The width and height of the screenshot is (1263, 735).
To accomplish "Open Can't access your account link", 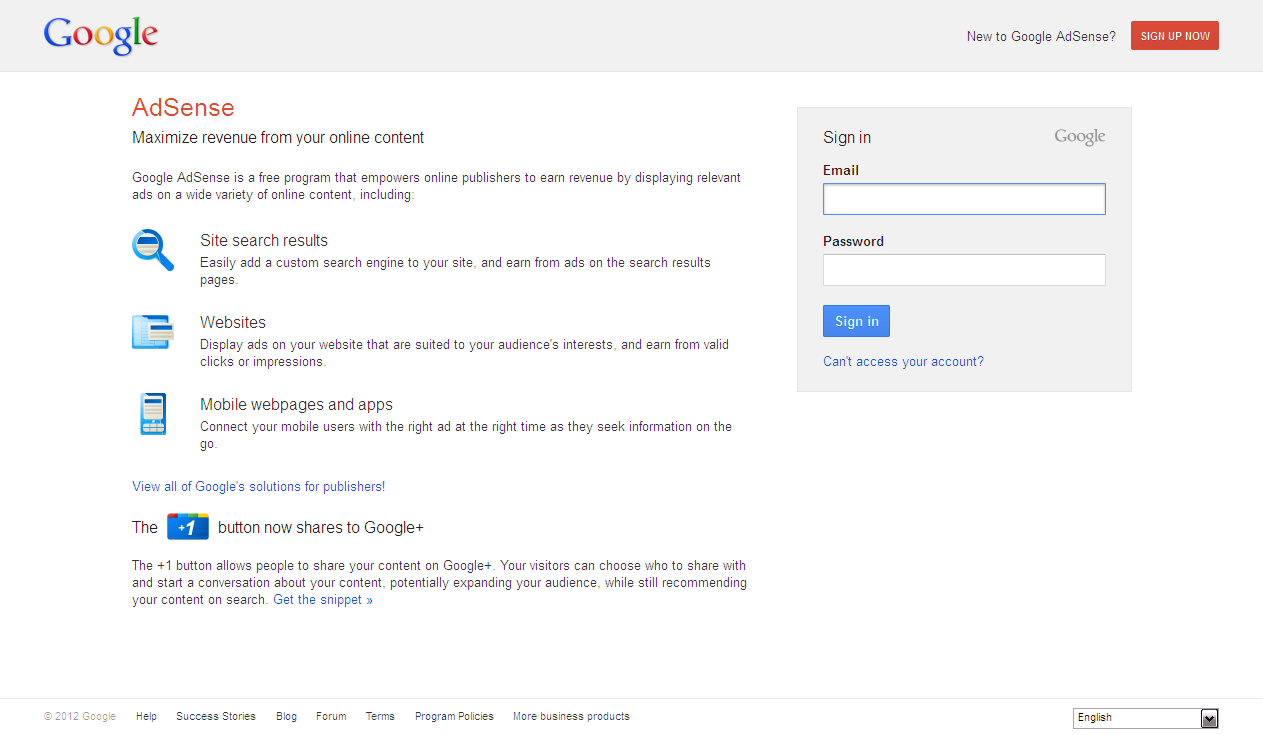I will click(903, 362).
